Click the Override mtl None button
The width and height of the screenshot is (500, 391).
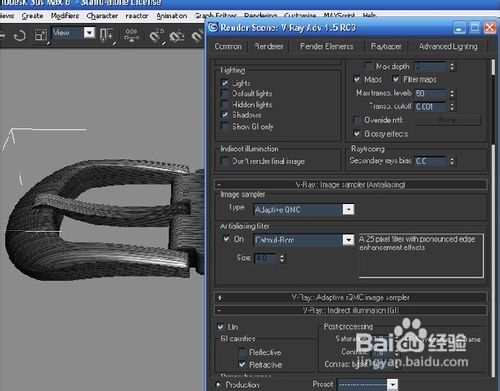(448, 120)
